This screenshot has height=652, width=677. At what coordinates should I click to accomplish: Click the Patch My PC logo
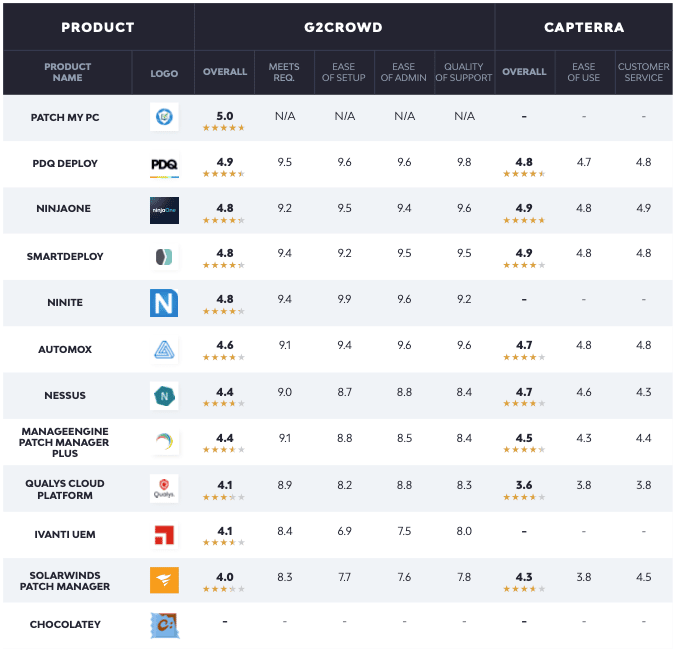(164, 117)
